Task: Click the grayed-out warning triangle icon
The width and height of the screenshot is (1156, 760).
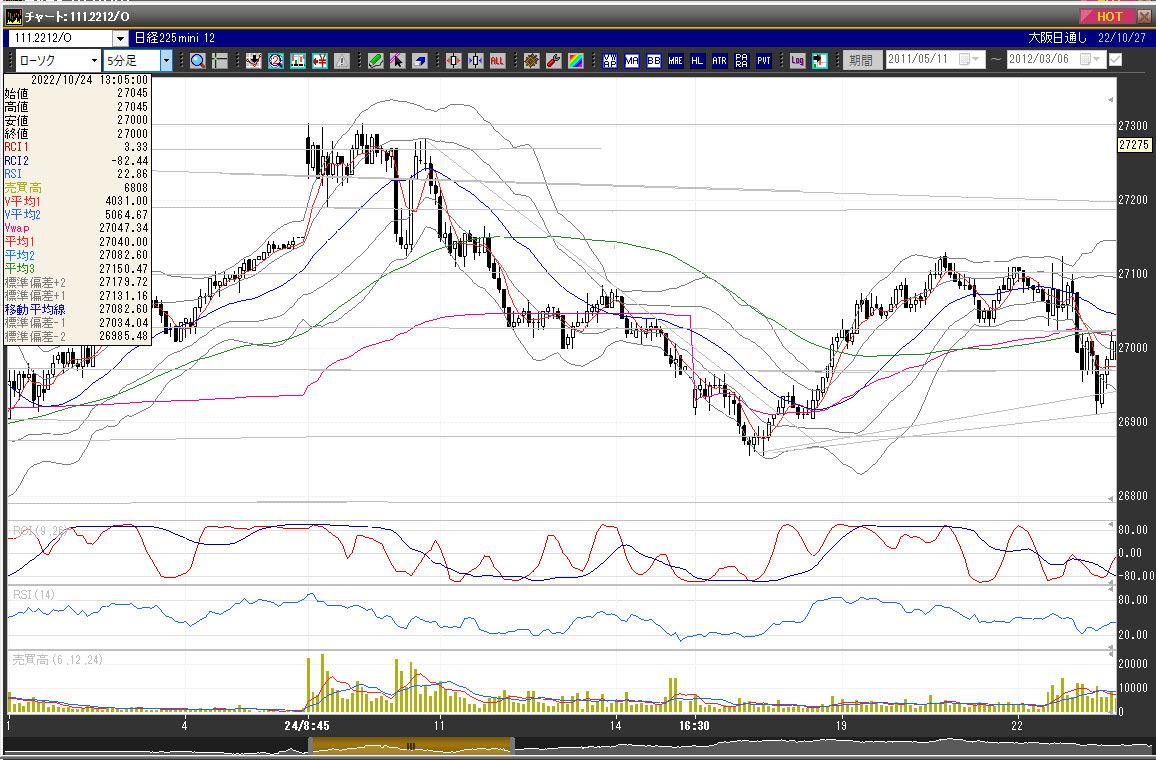Action: pyautogui.click(x=341, y=60)
